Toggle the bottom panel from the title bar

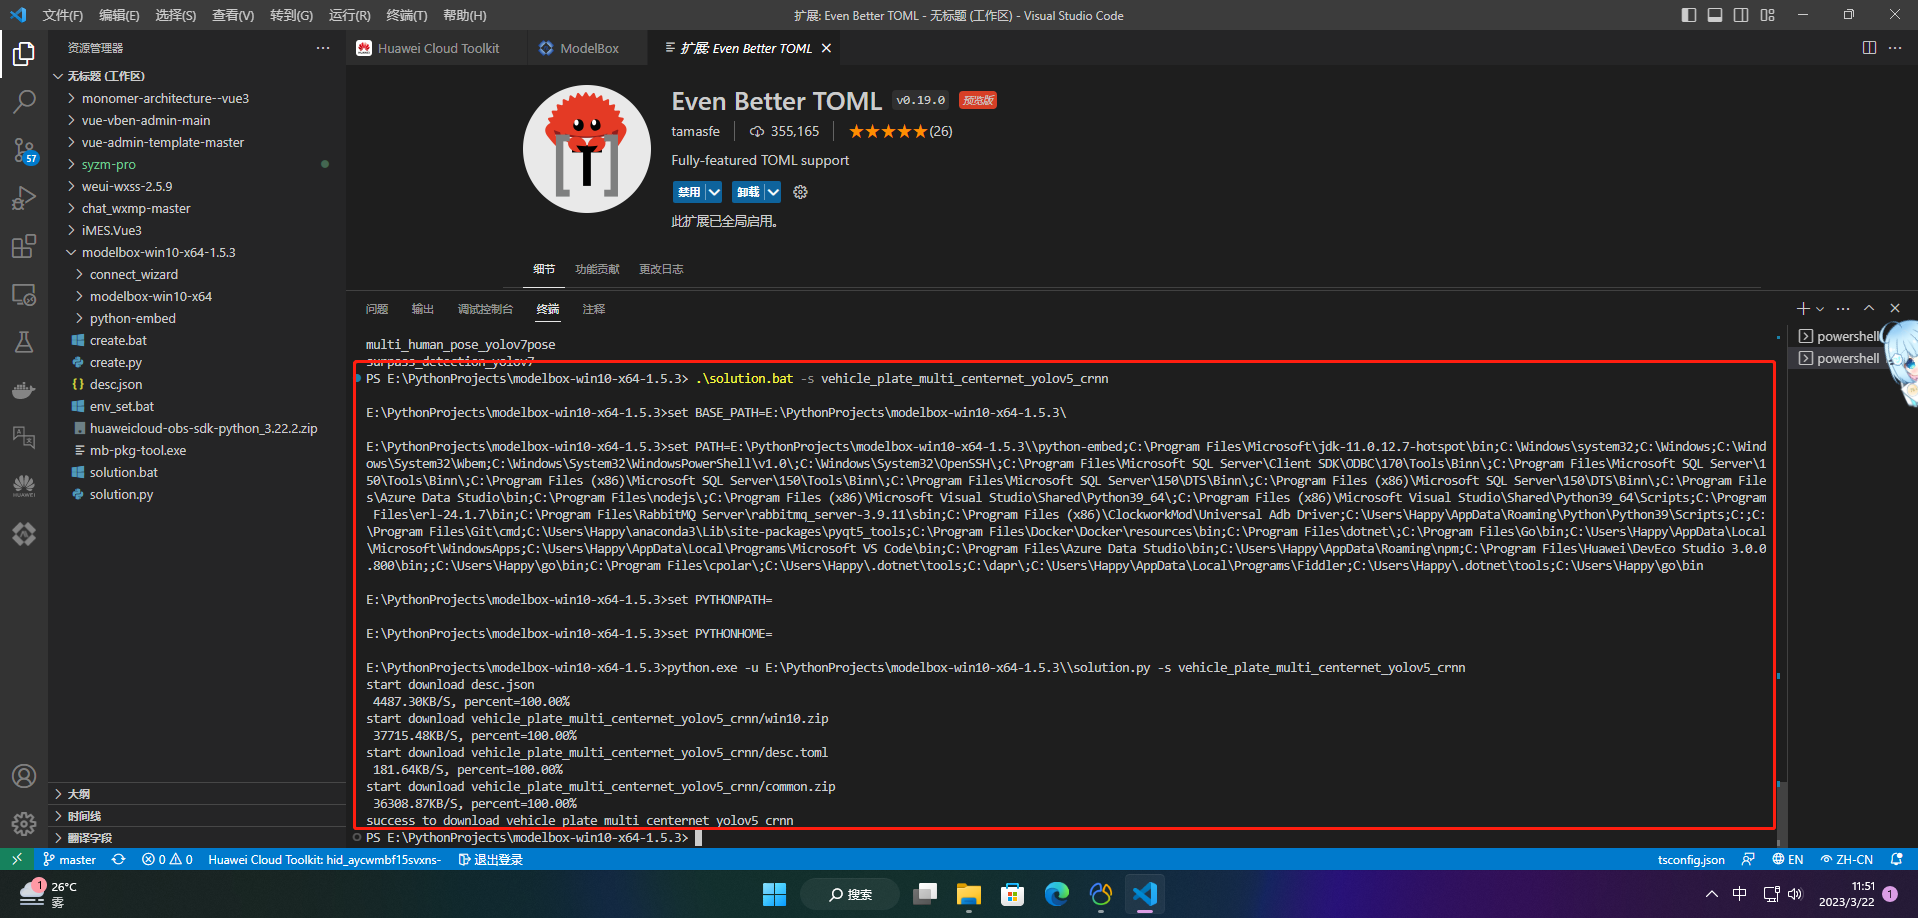(1715, 15)
